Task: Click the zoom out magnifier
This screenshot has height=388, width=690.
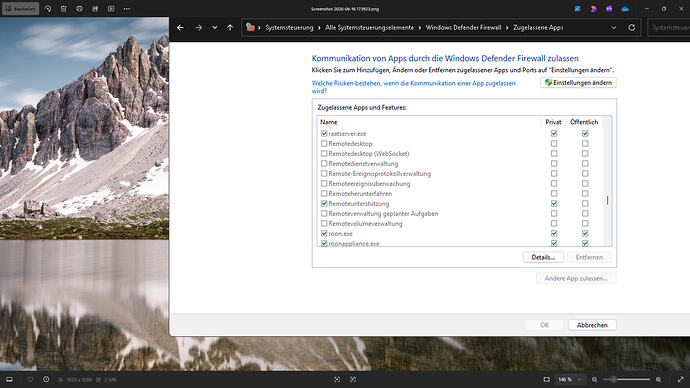Action: tap(595, 379)
